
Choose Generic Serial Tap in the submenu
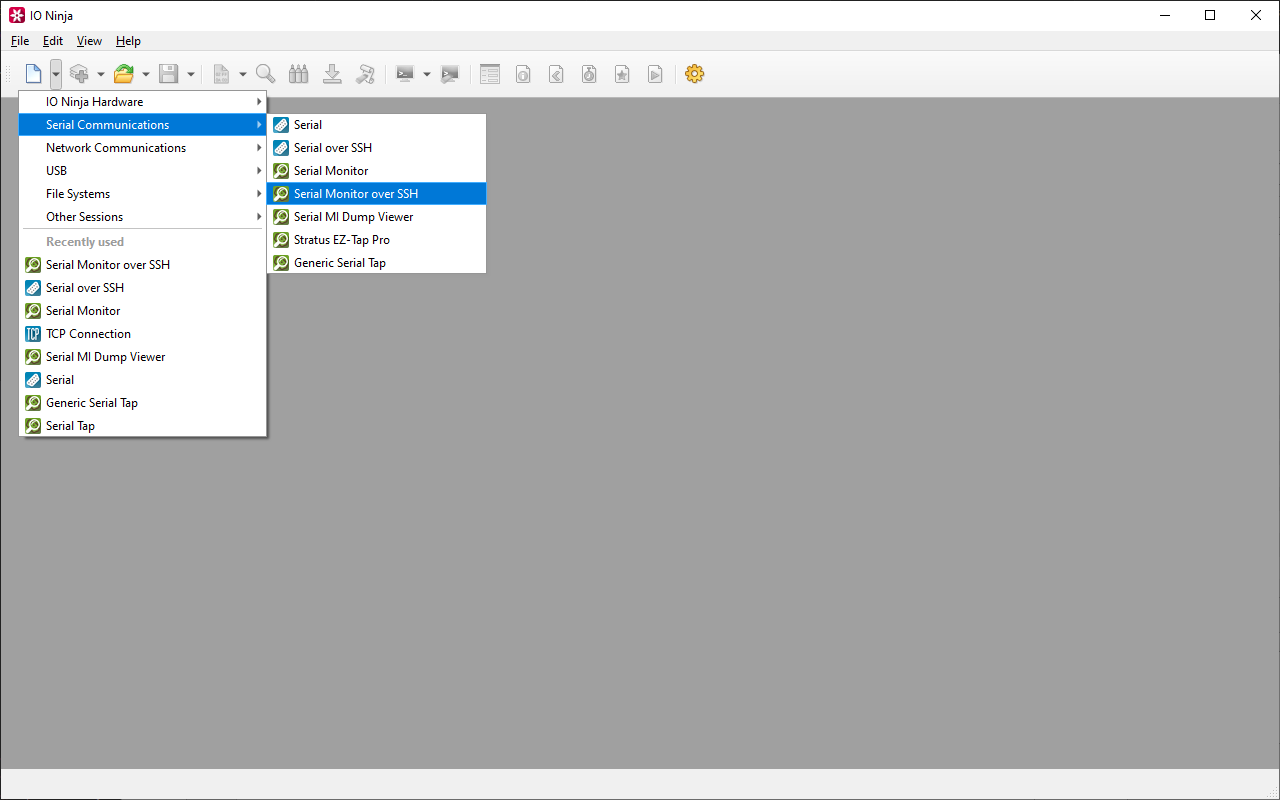click(377, 263)
